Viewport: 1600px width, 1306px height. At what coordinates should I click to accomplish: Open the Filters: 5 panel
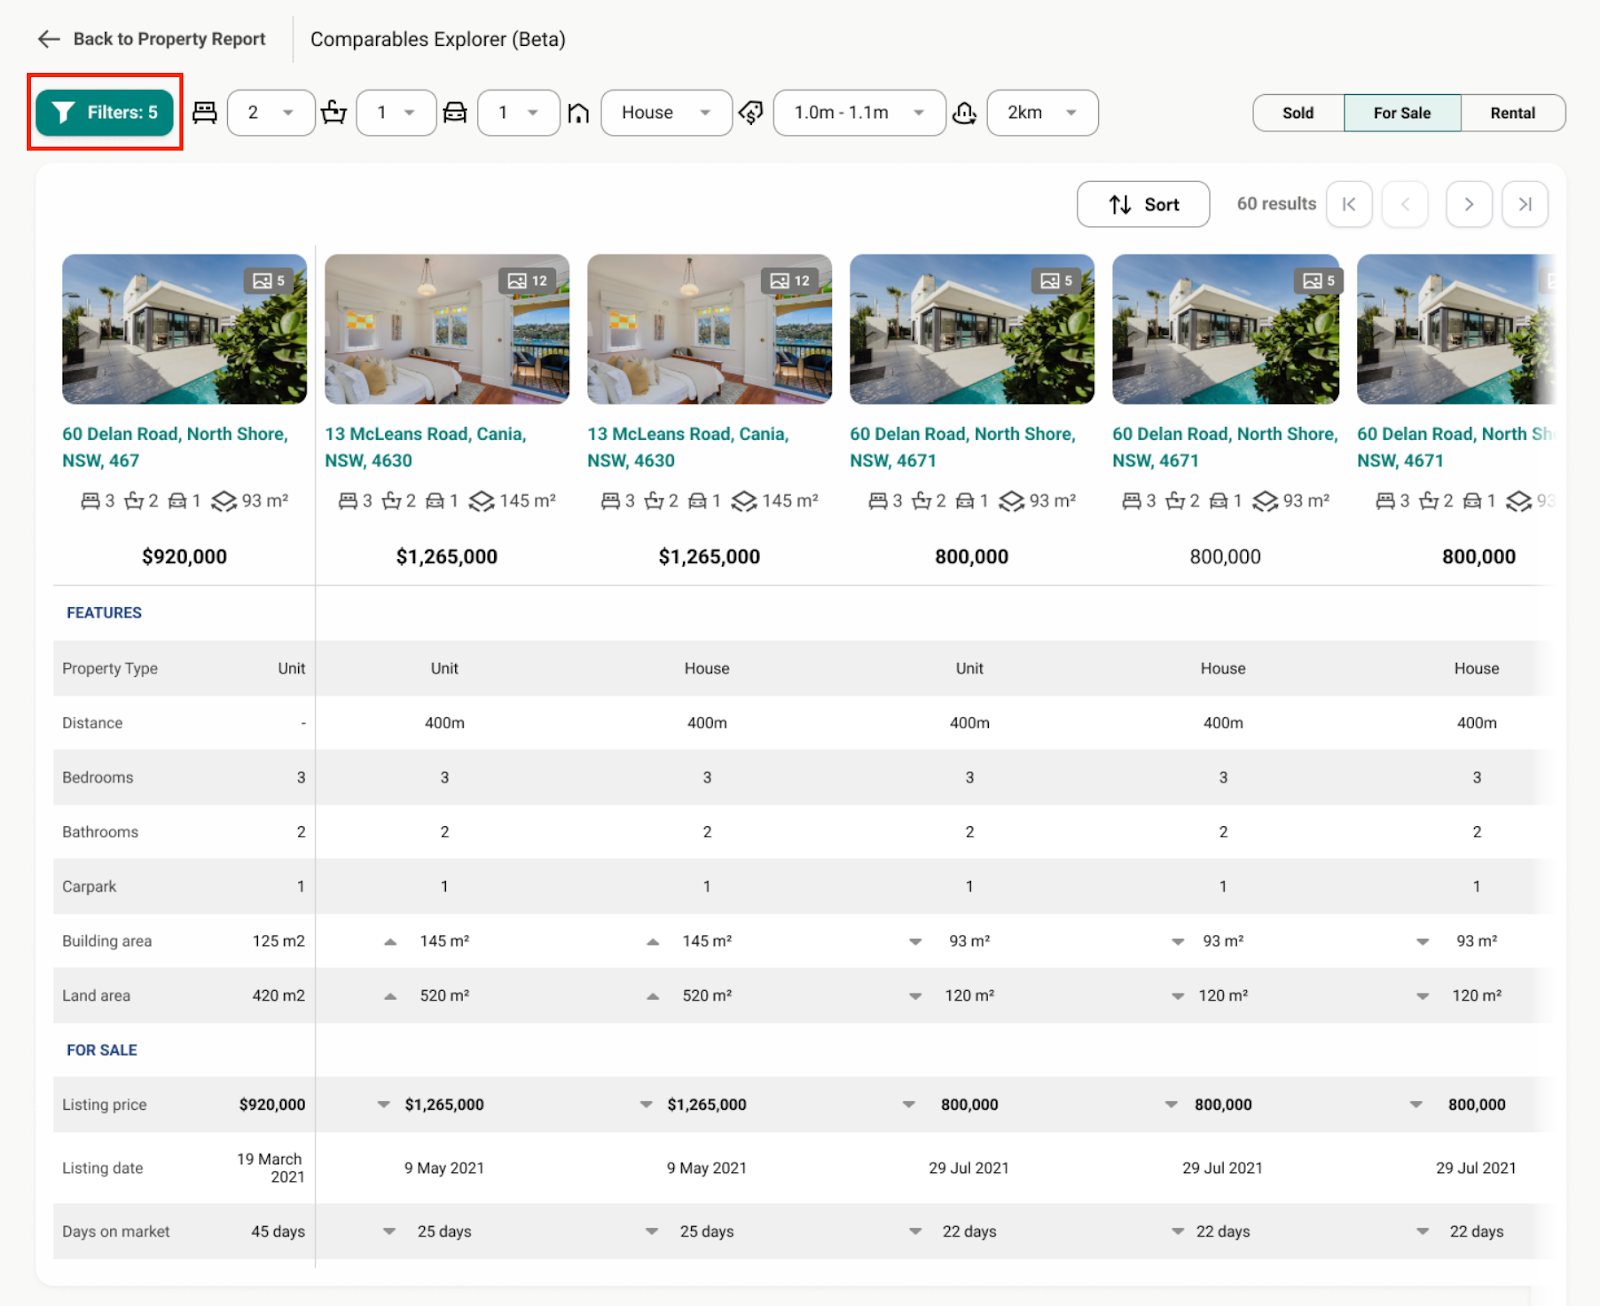tap(105, 112)
